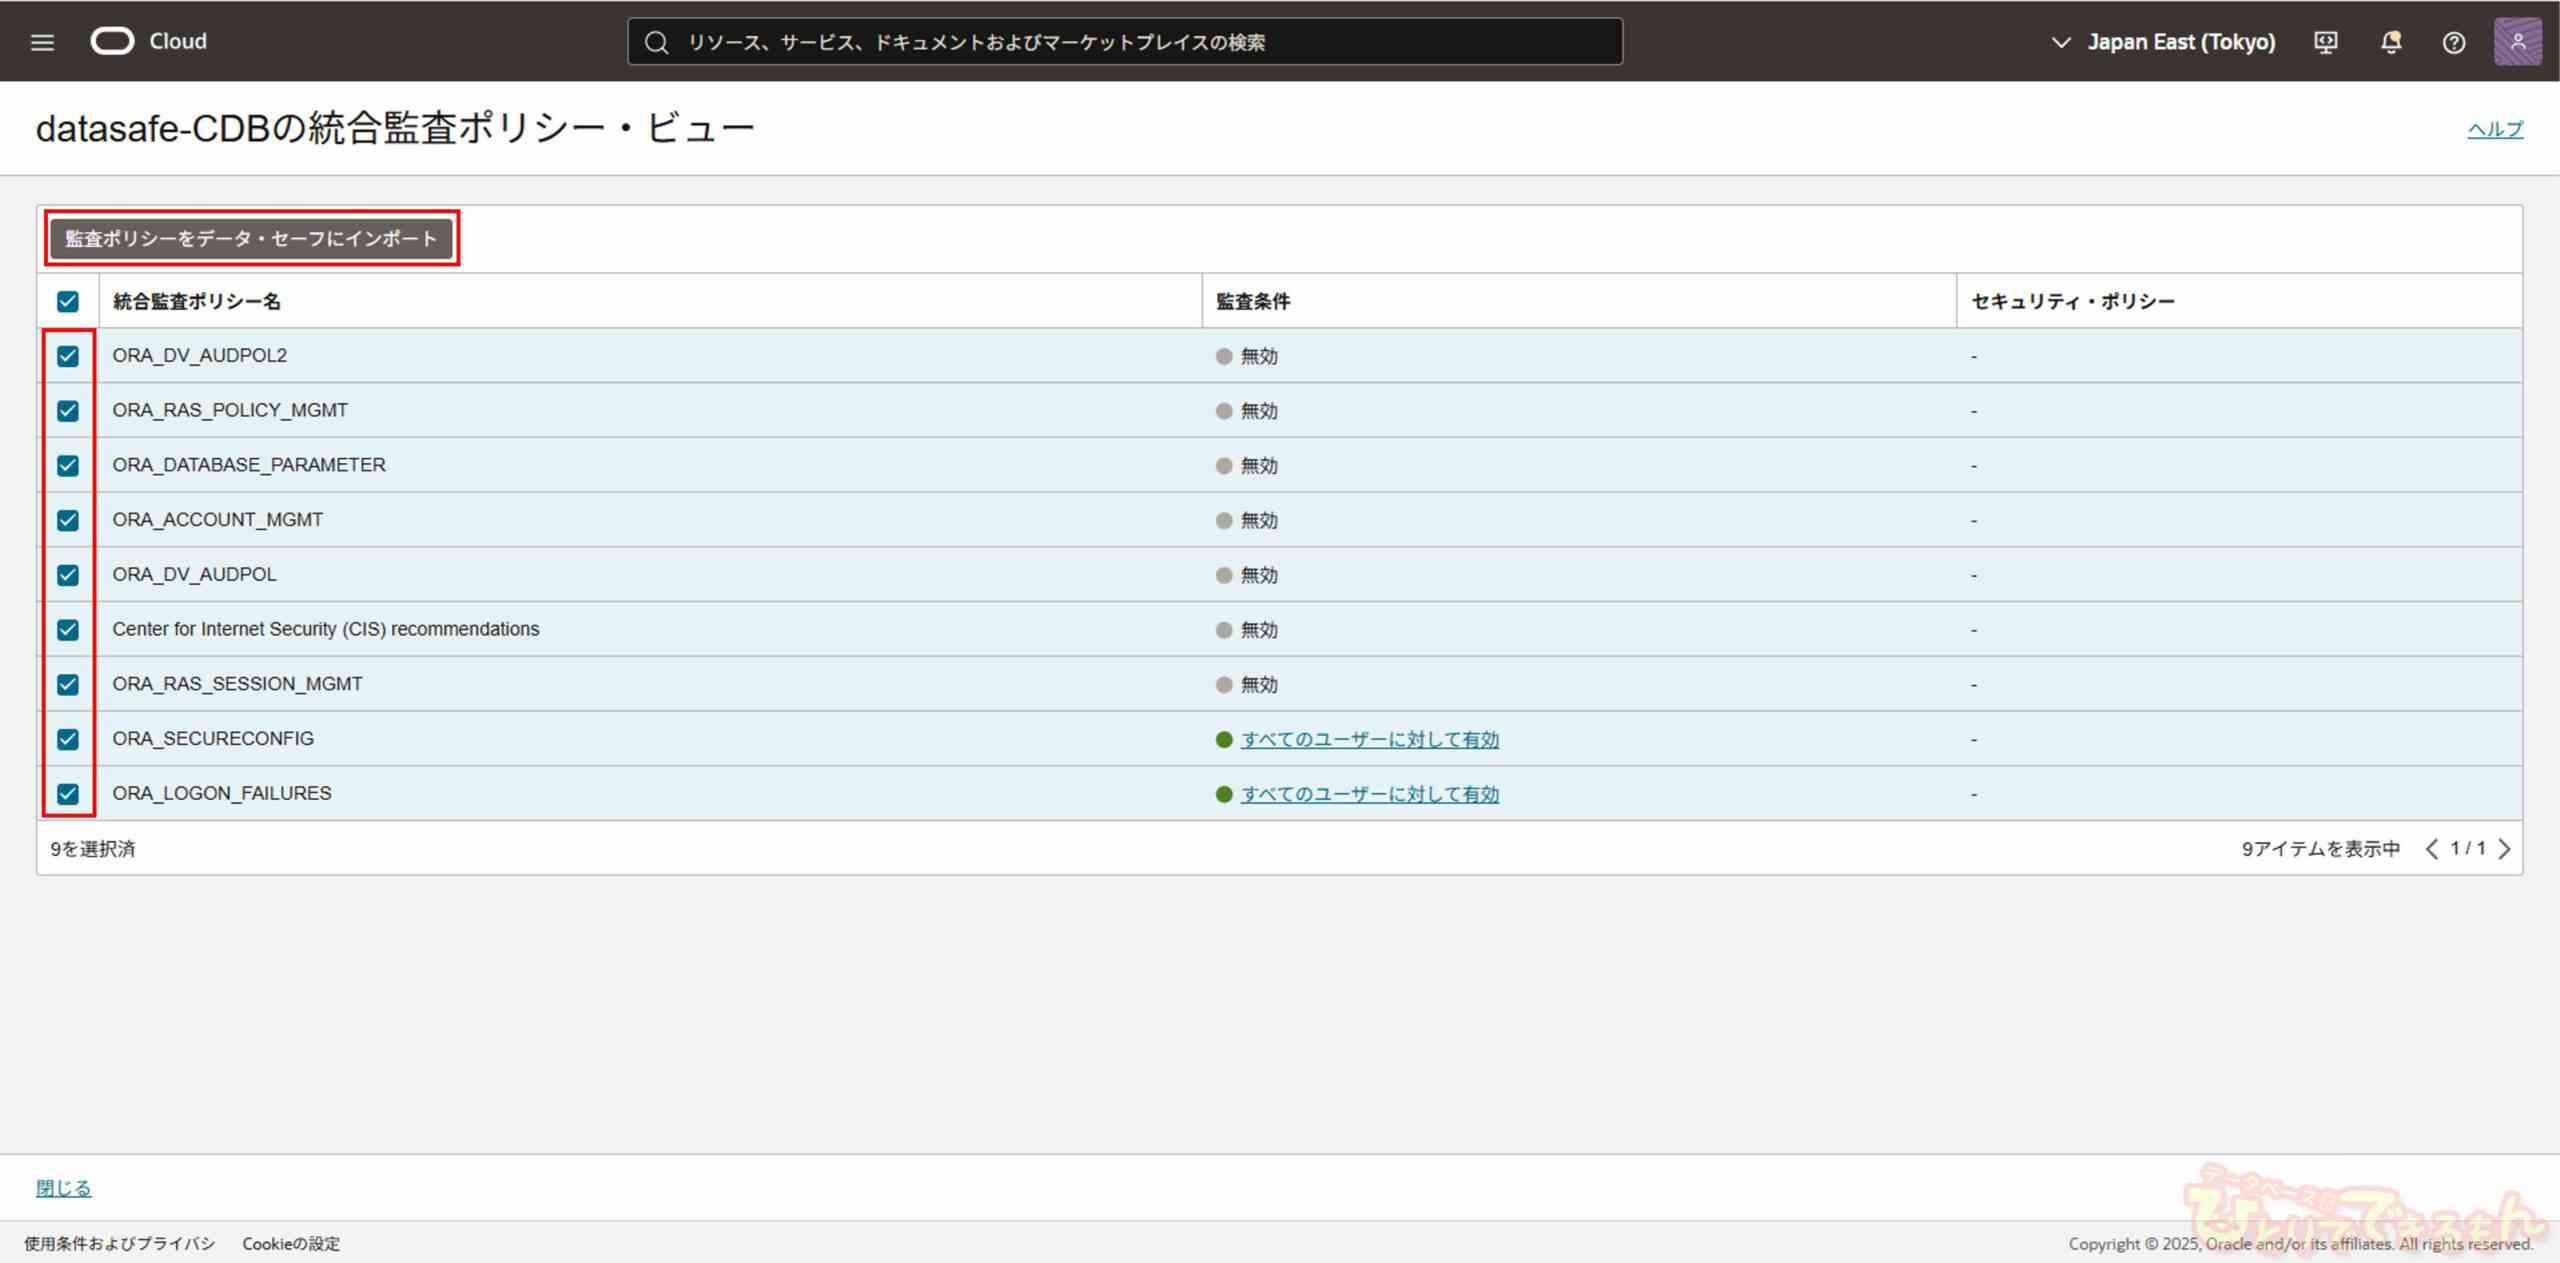Toggle the select-all header checkbox
The width and height of the screenshot is (2560, 1263).
(68, 301)
